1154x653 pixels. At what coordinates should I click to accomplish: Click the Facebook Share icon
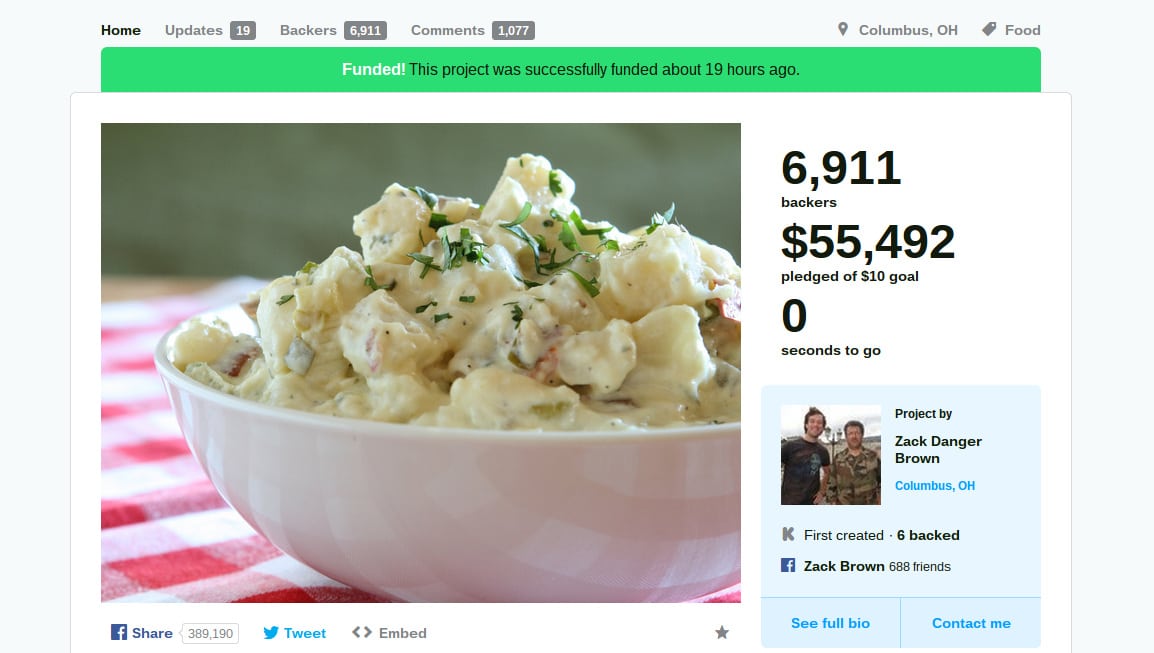[118, 632]
